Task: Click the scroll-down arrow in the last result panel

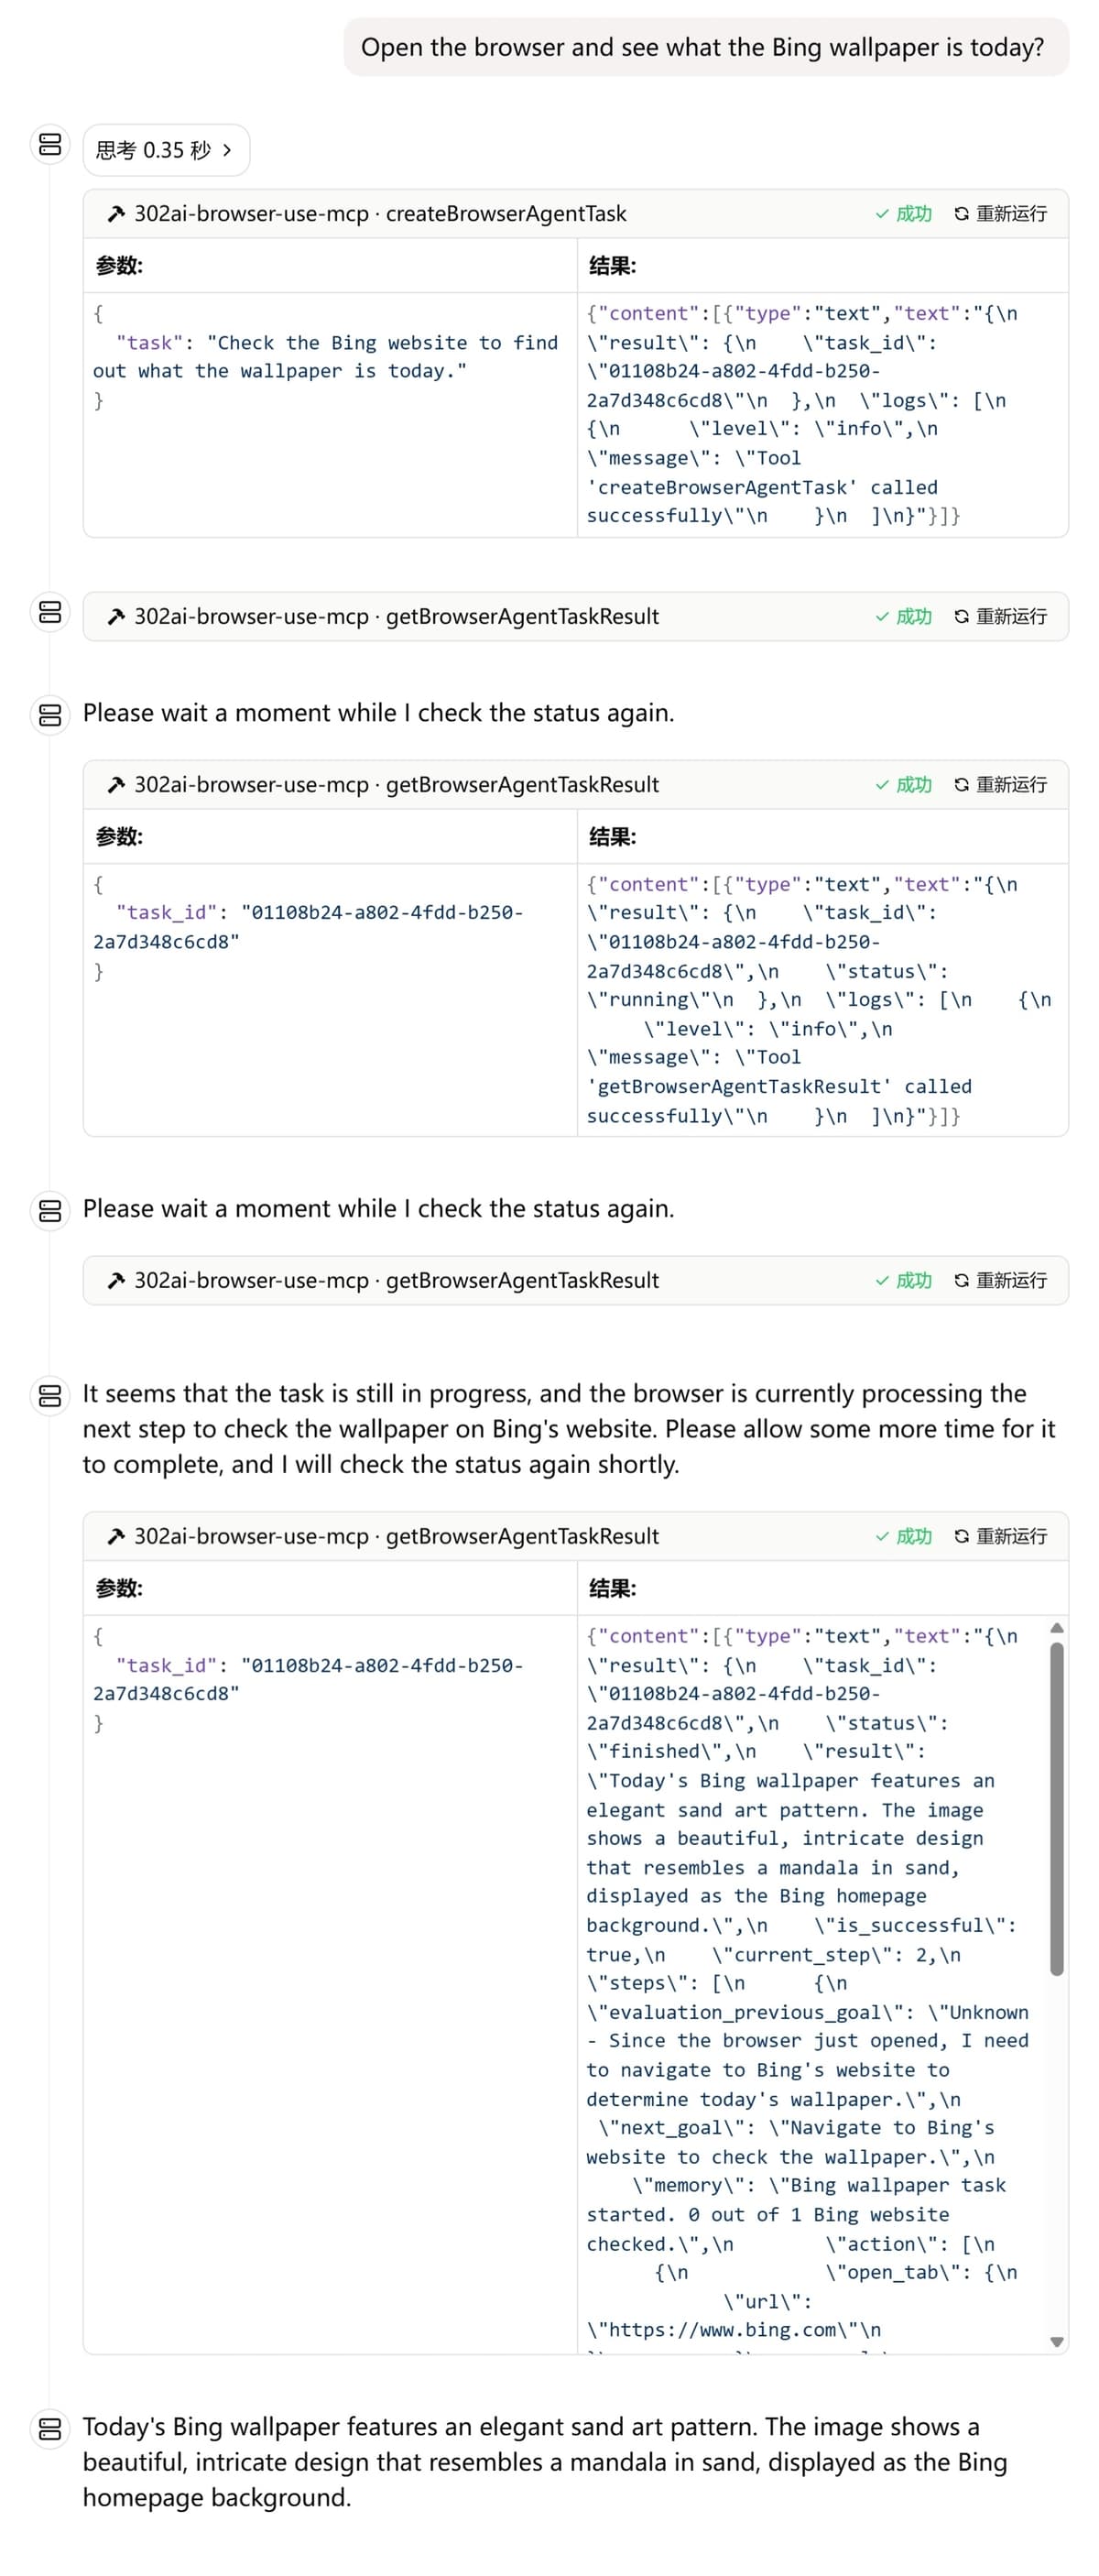Action: tap(1056, 2341)
